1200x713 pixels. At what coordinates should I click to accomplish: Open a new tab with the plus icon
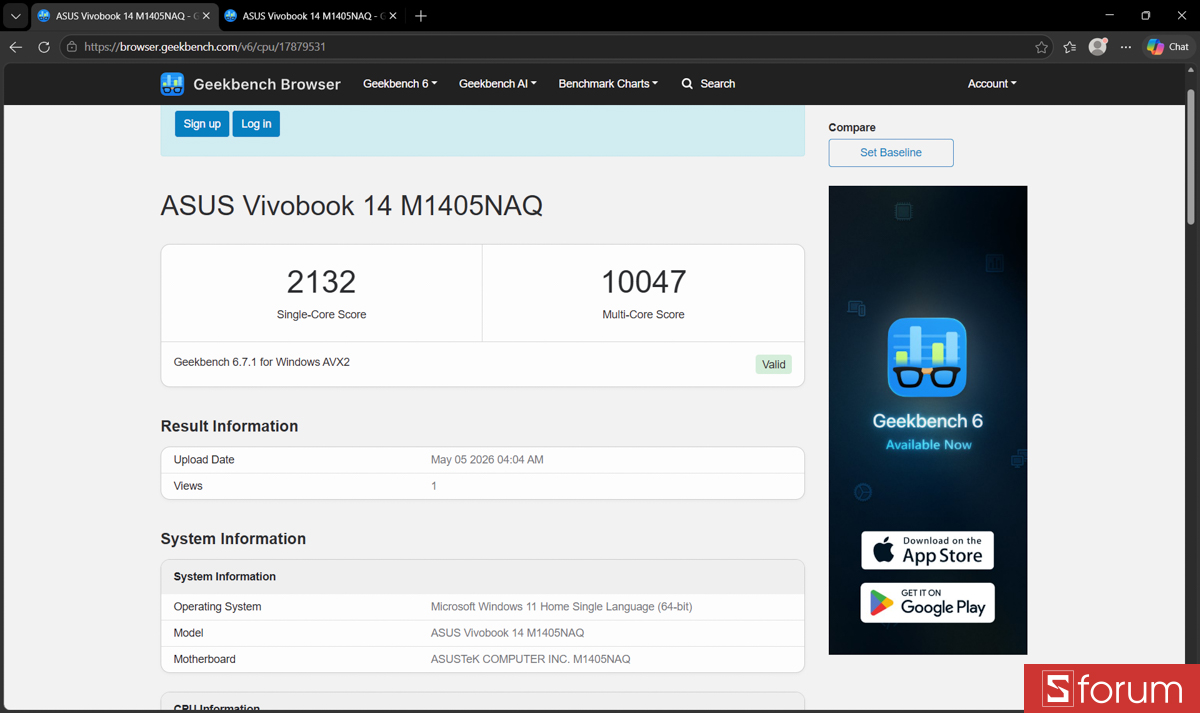tap(421, 16)
